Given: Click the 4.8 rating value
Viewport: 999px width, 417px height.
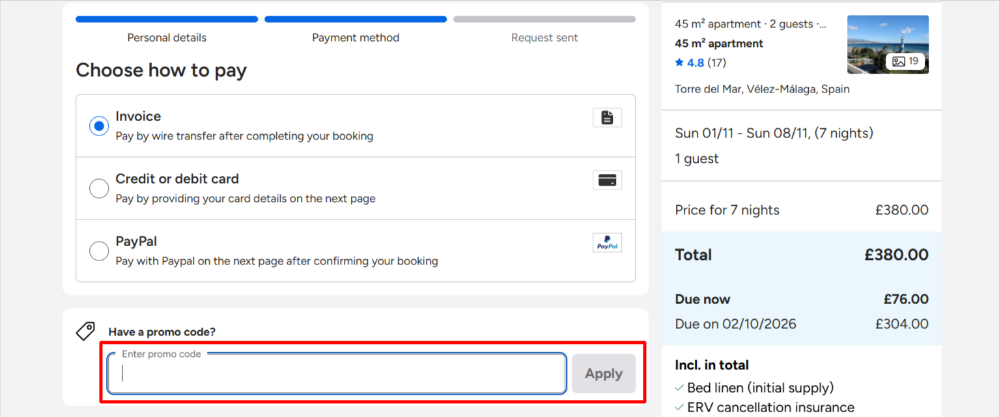Looking at the screenshot, I should [x=696, y=62].
